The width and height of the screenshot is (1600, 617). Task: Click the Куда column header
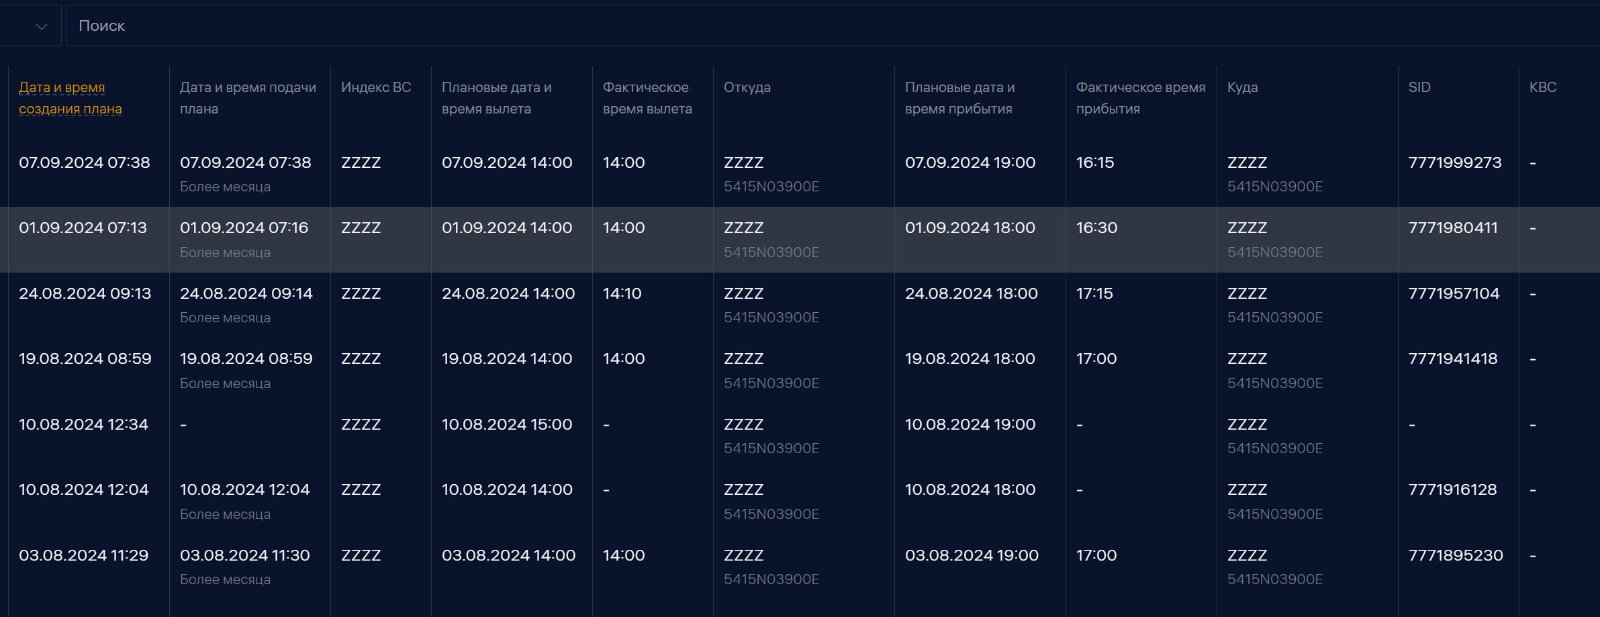point(1243,87)
